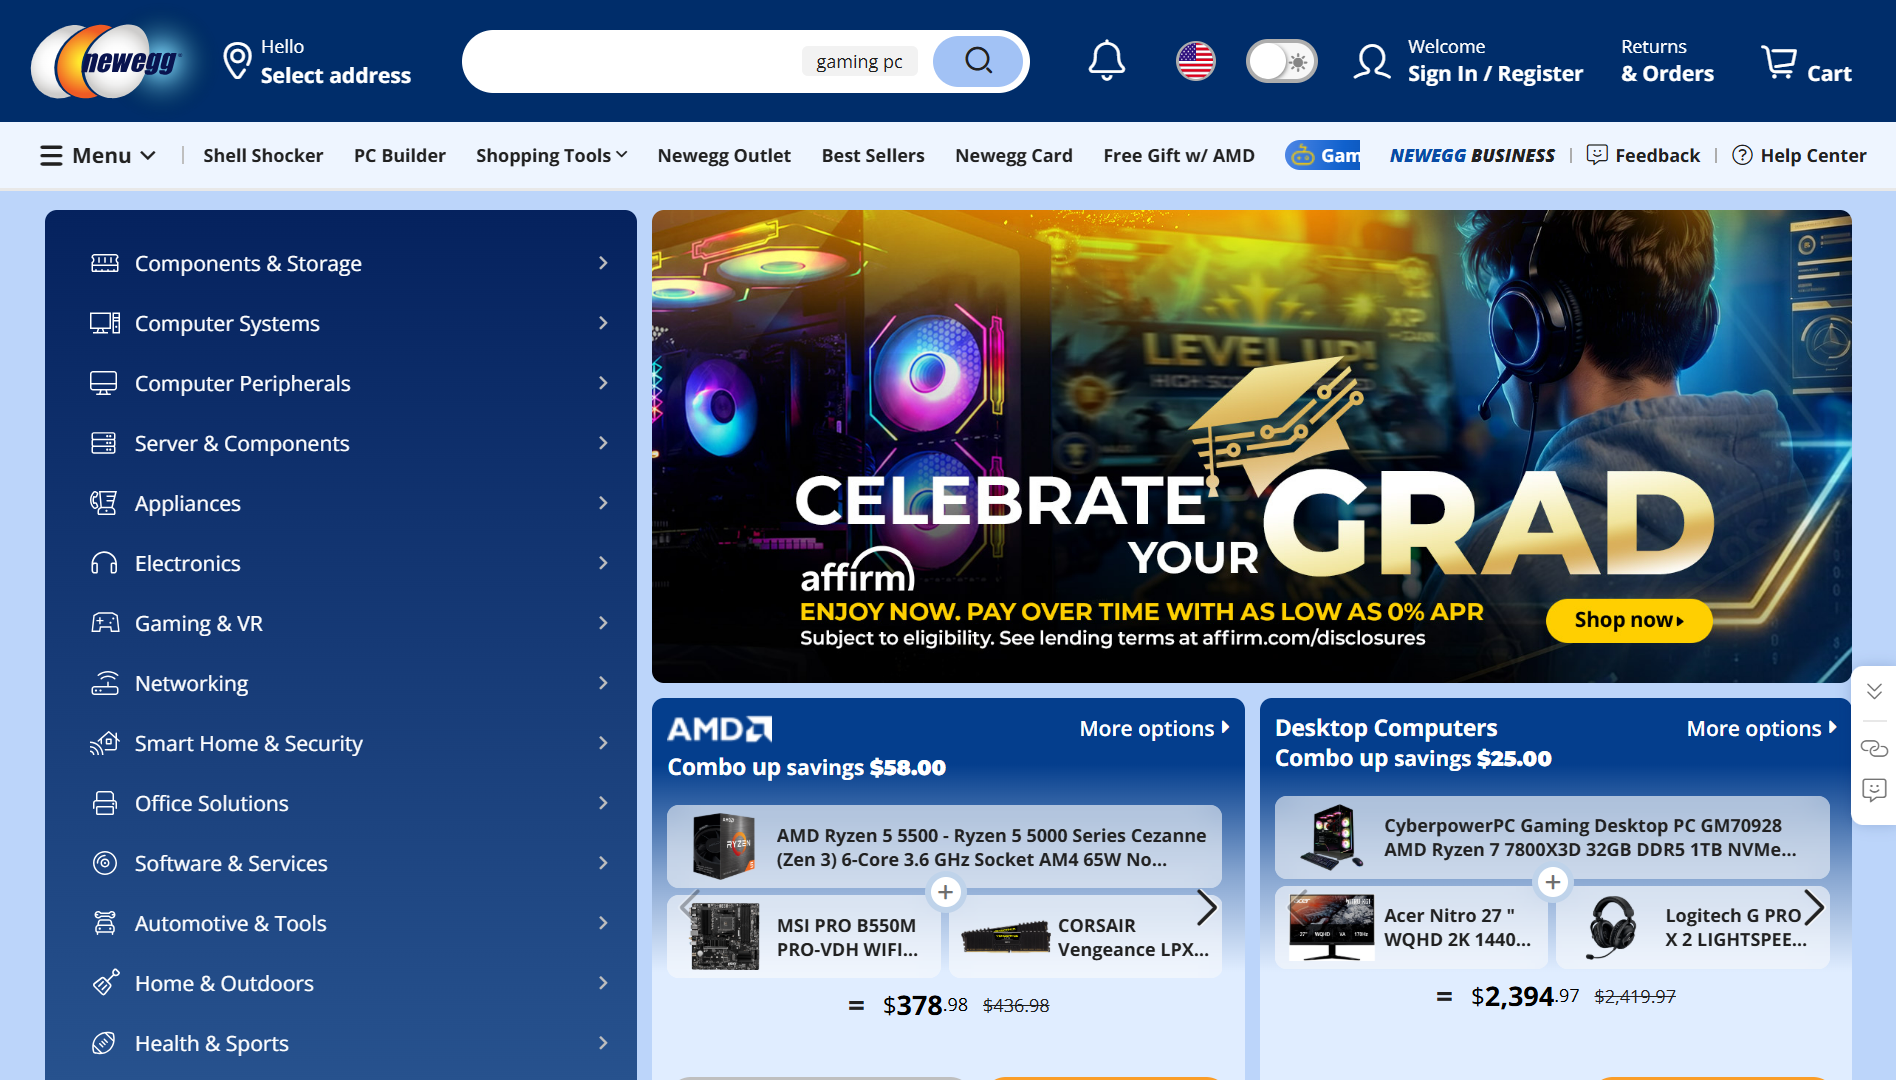Click the Computer Systems icon
This screenshot has width=1896, height=1080.
(x=104, y=323)
